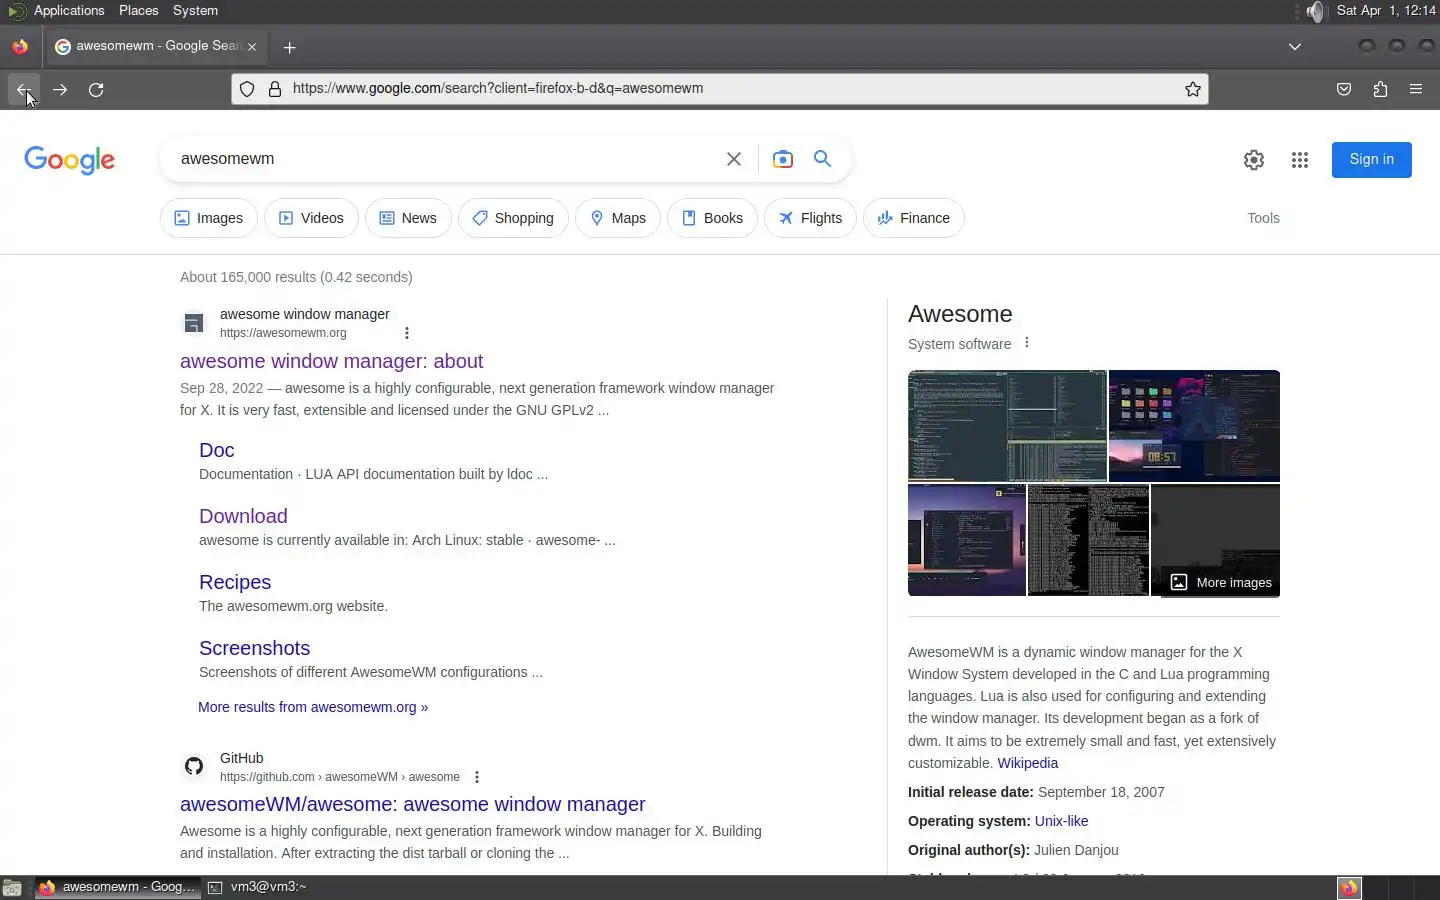The height and width of the screenshot is (900, 1440).
Task: Click the Sign in button
Action: click(1371, 160)
